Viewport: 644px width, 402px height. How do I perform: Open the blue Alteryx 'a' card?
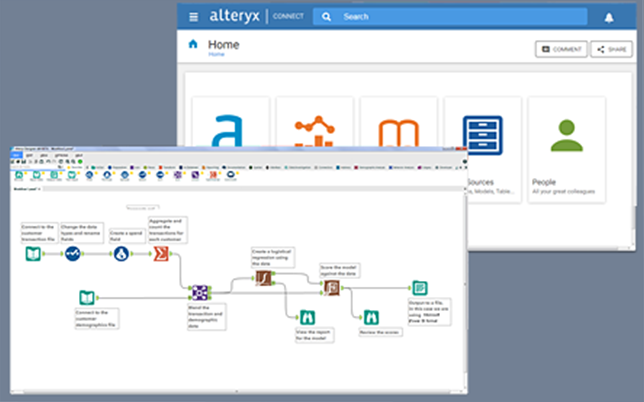click(x=230, y=123)
